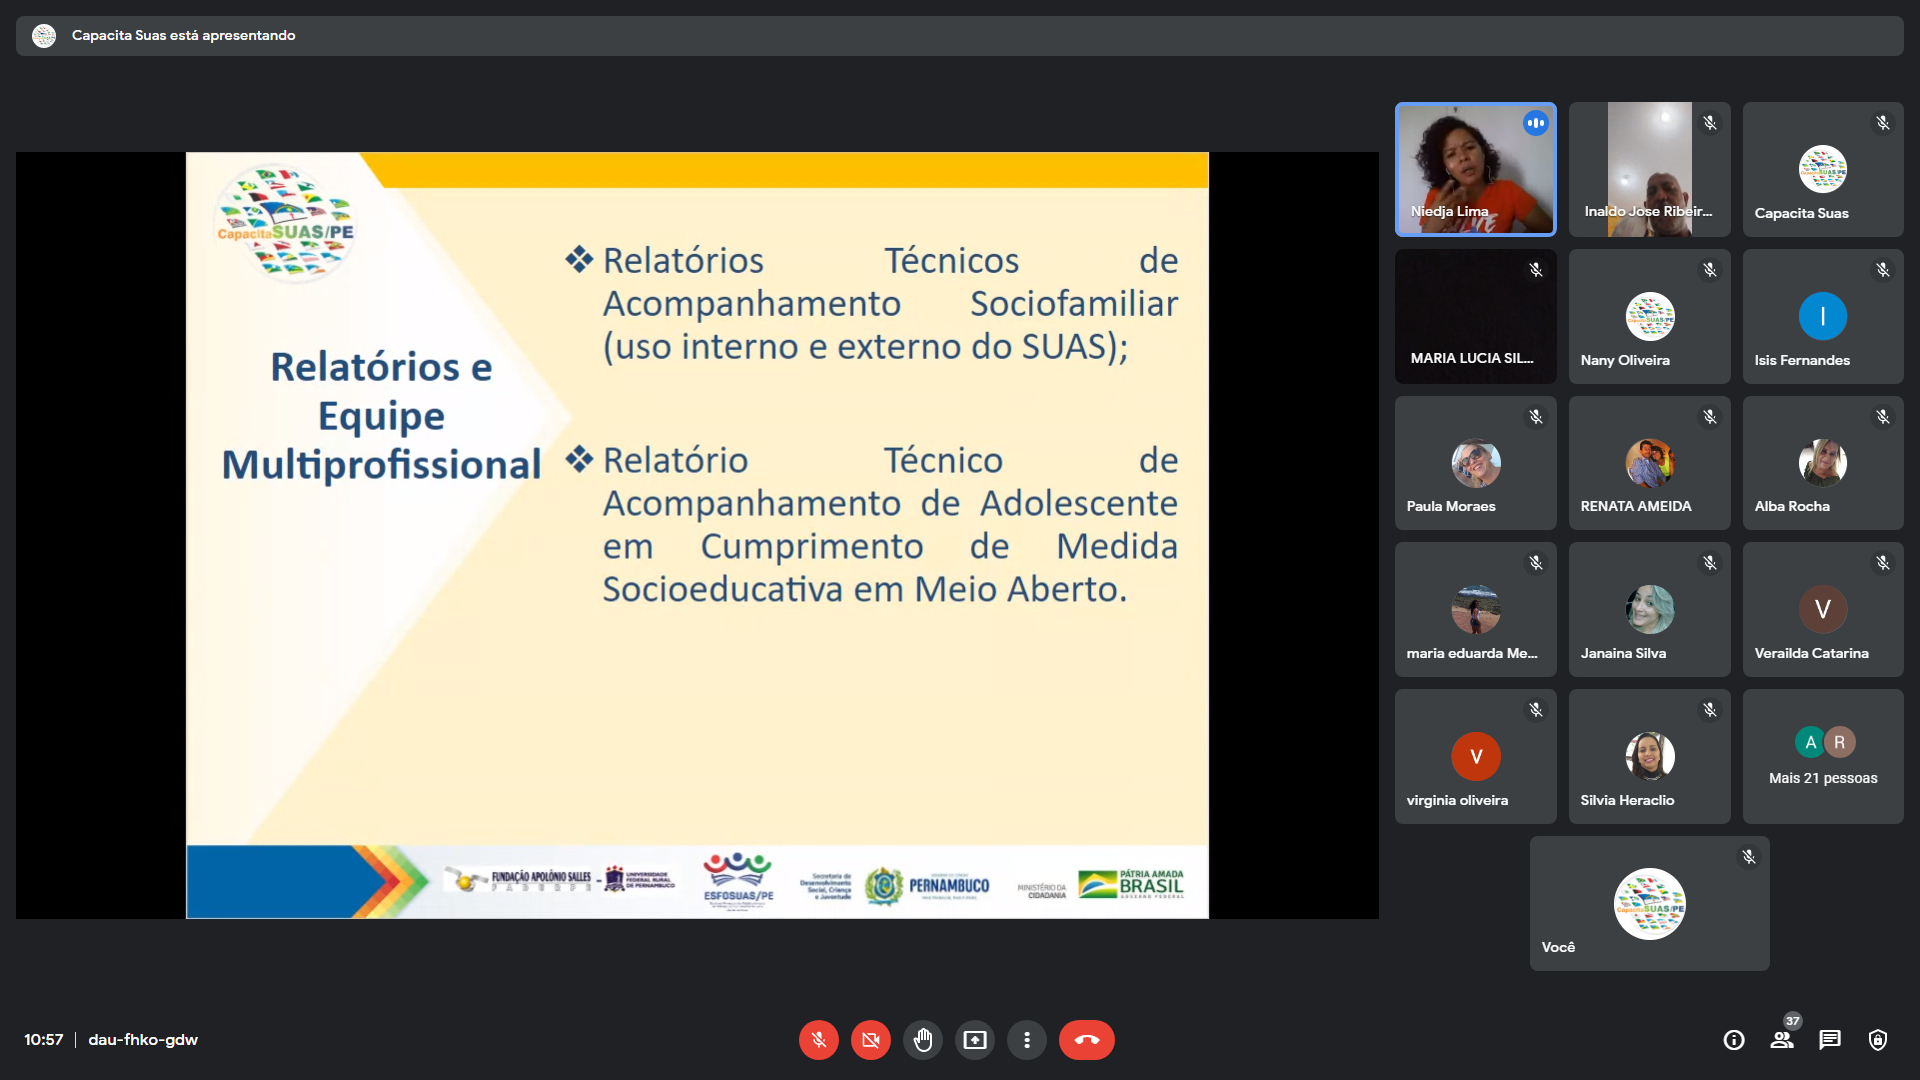Click Capacita Suas presenting banner
Viewport: 1920px width, 1080px height.
pos(183,35)
